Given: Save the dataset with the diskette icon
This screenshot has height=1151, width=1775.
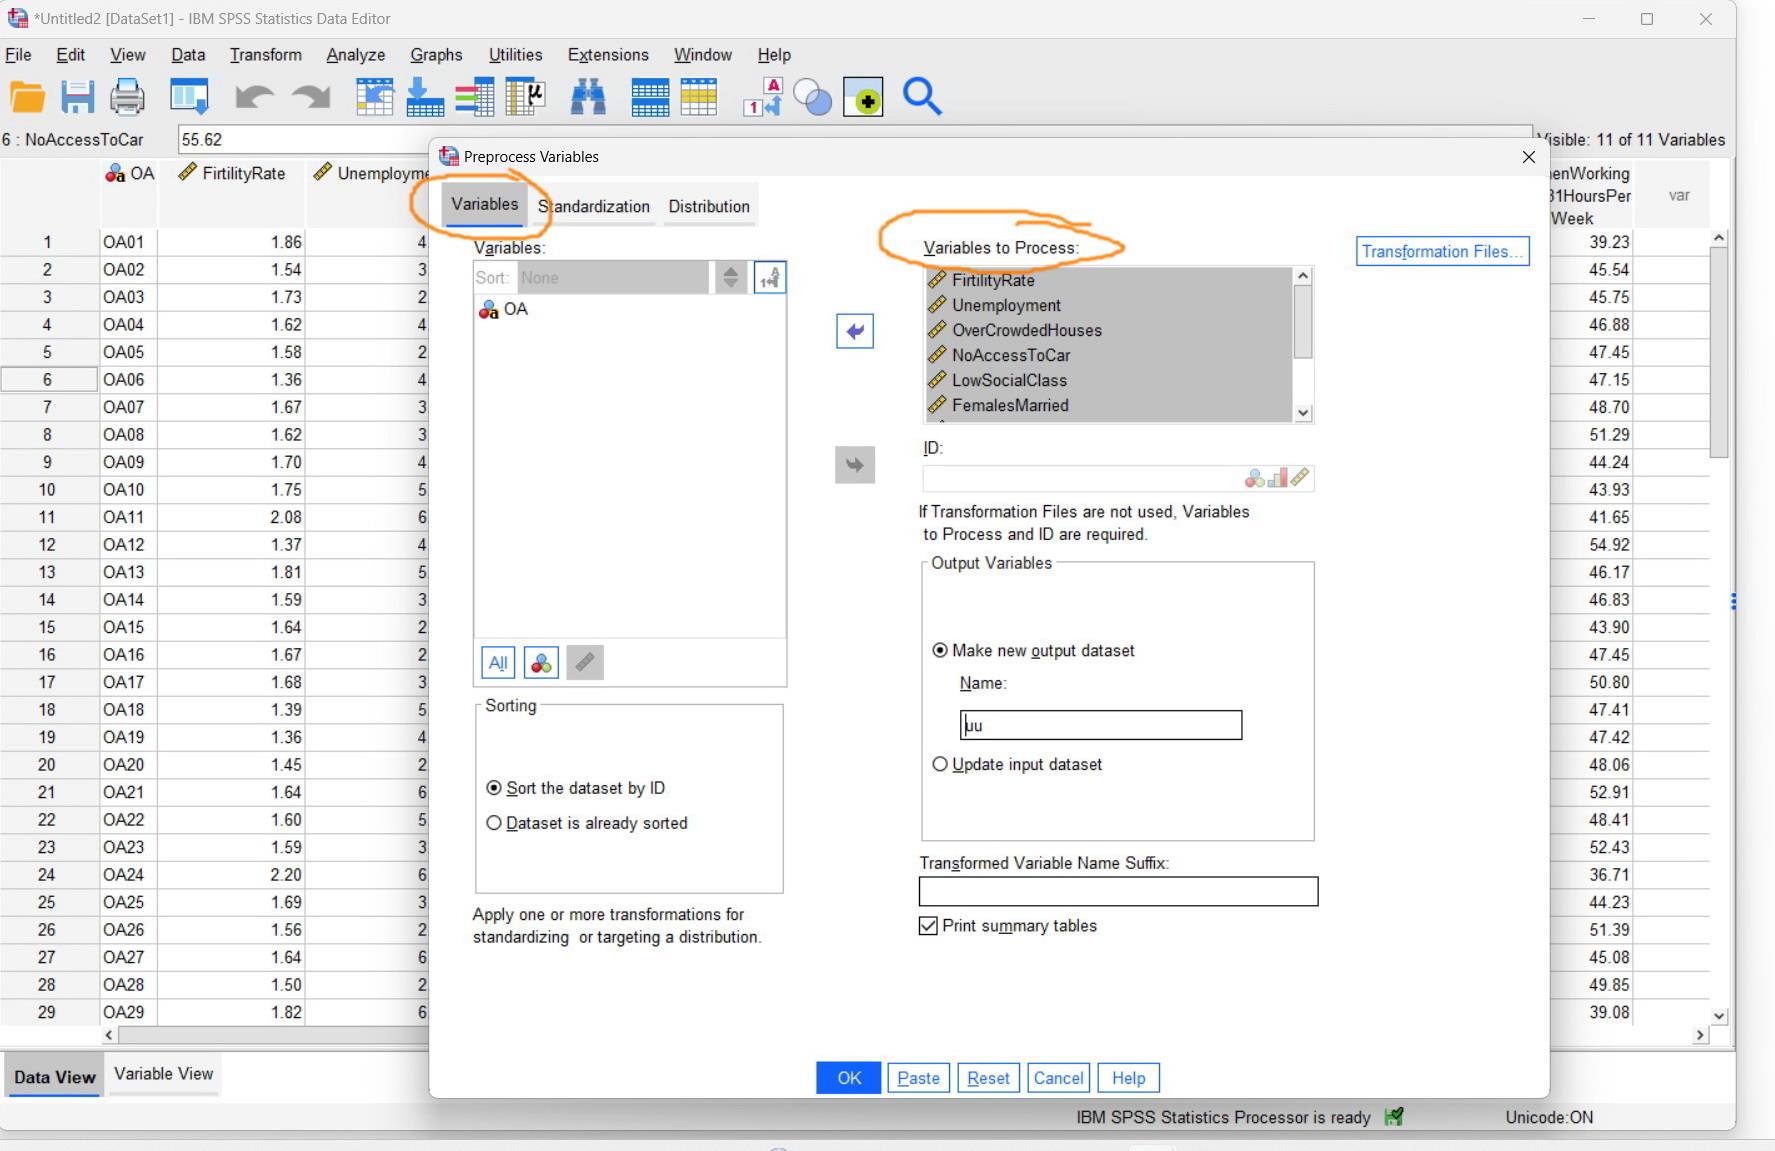Looking at the screenshot, I should tap(78, 97).
